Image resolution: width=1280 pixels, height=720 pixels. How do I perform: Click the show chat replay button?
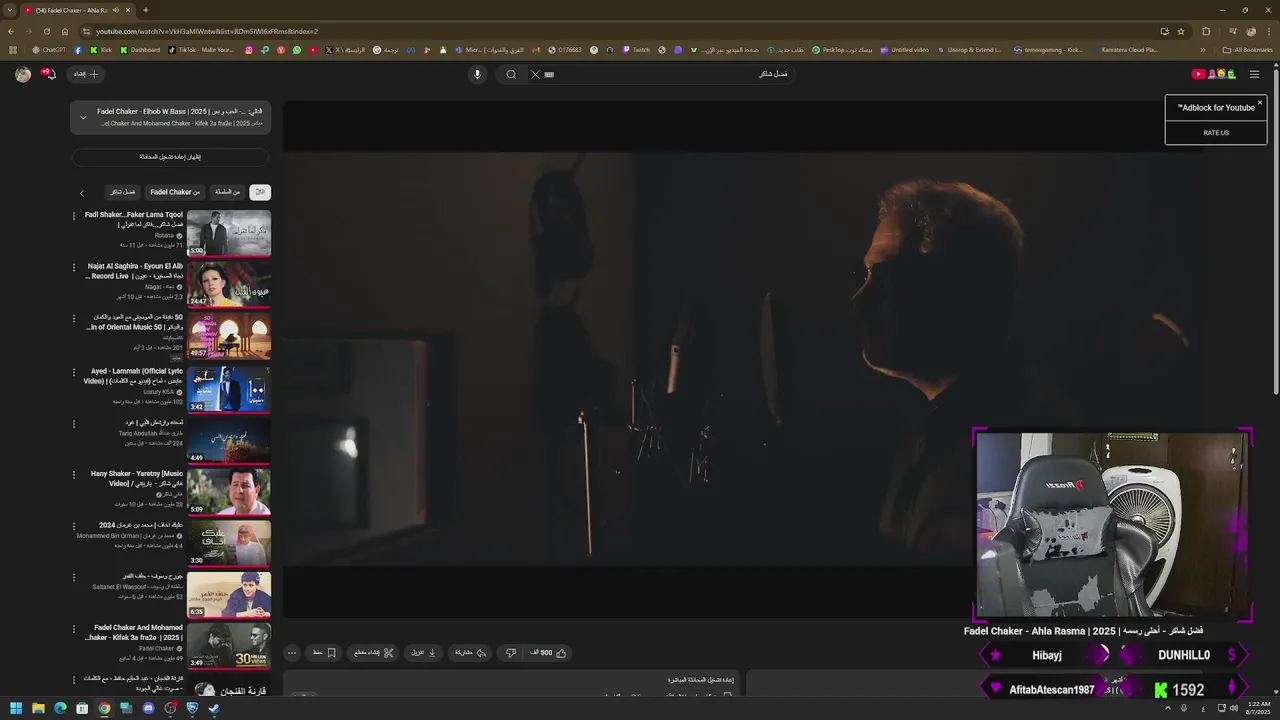click(170, 157)
